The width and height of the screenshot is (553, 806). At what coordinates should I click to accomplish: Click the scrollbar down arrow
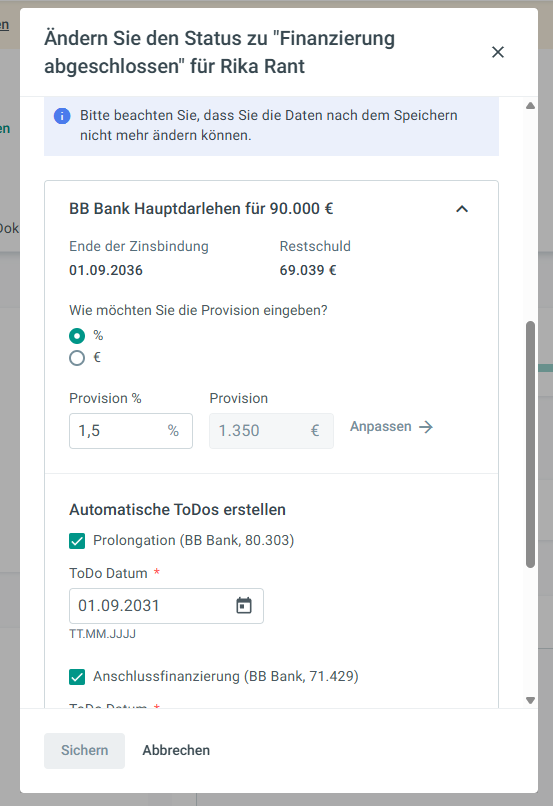tap(530, 700)
